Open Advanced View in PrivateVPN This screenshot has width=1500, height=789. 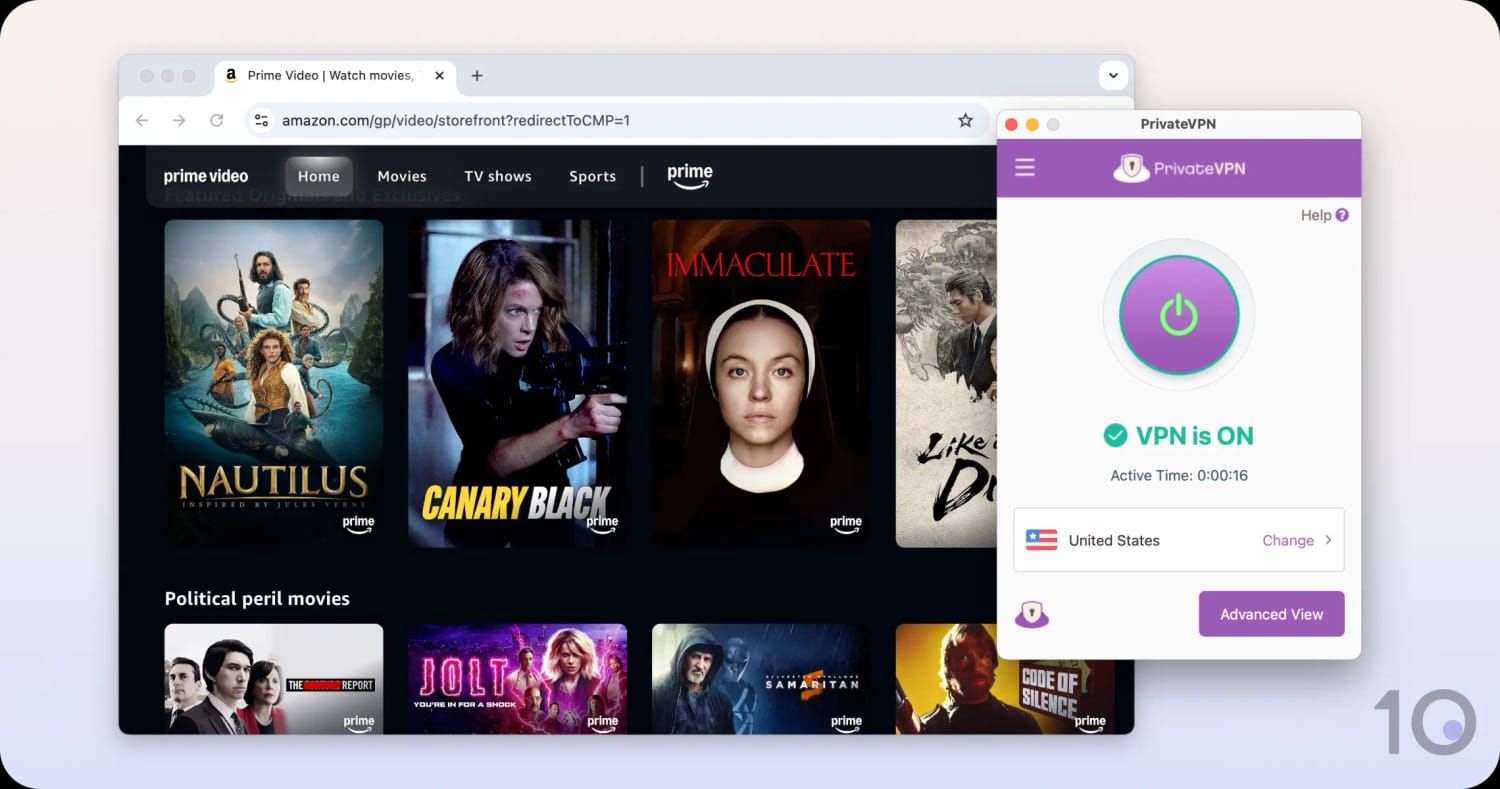point(1271,614)
